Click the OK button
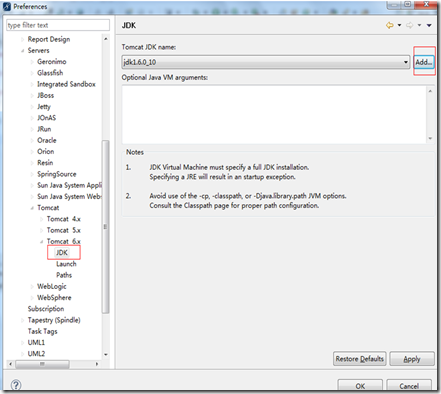 pos(360,386)
